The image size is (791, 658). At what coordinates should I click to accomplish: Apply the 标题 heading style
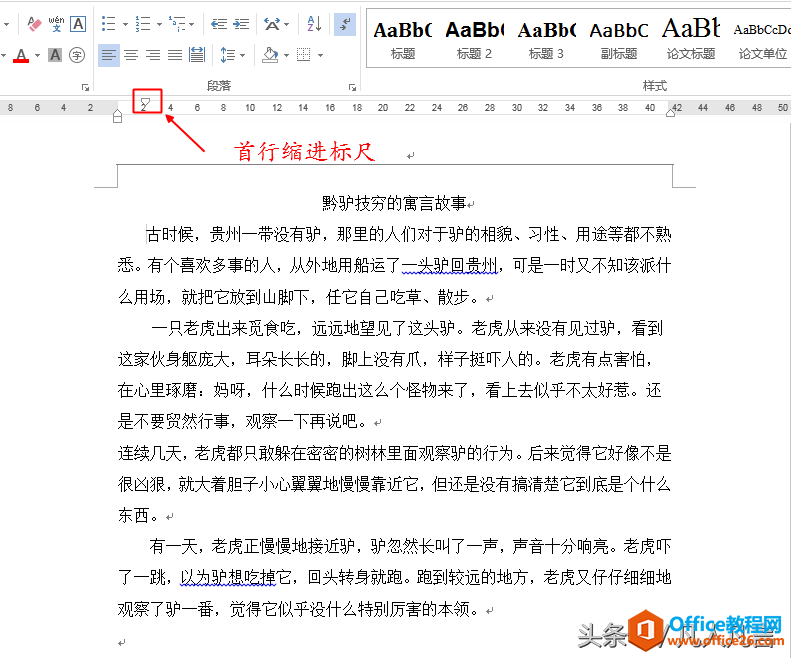403,39
